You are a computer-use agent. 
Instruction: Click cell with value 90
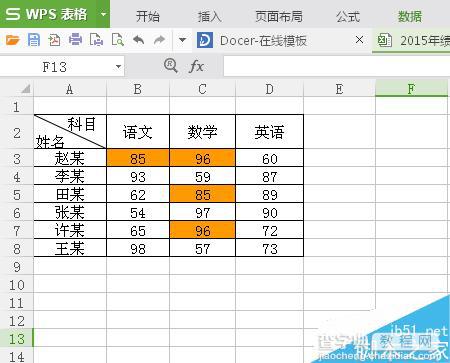point(270,212)
